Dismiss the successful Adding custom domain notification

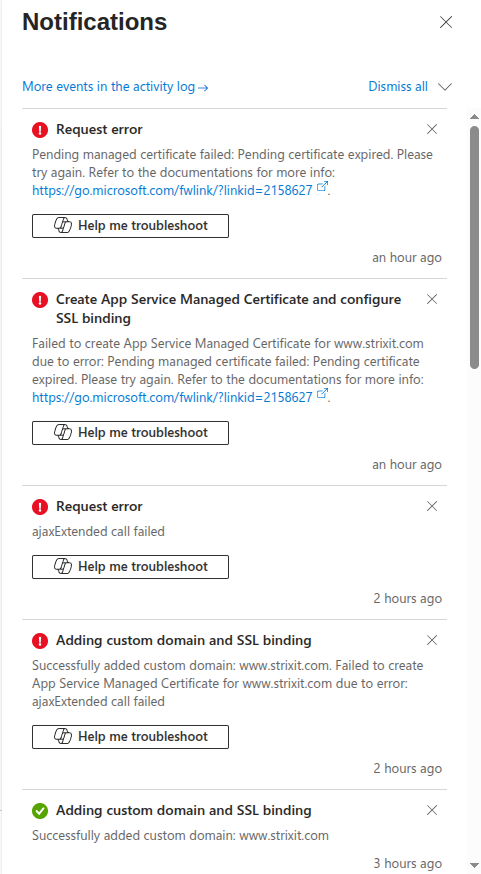431,810
